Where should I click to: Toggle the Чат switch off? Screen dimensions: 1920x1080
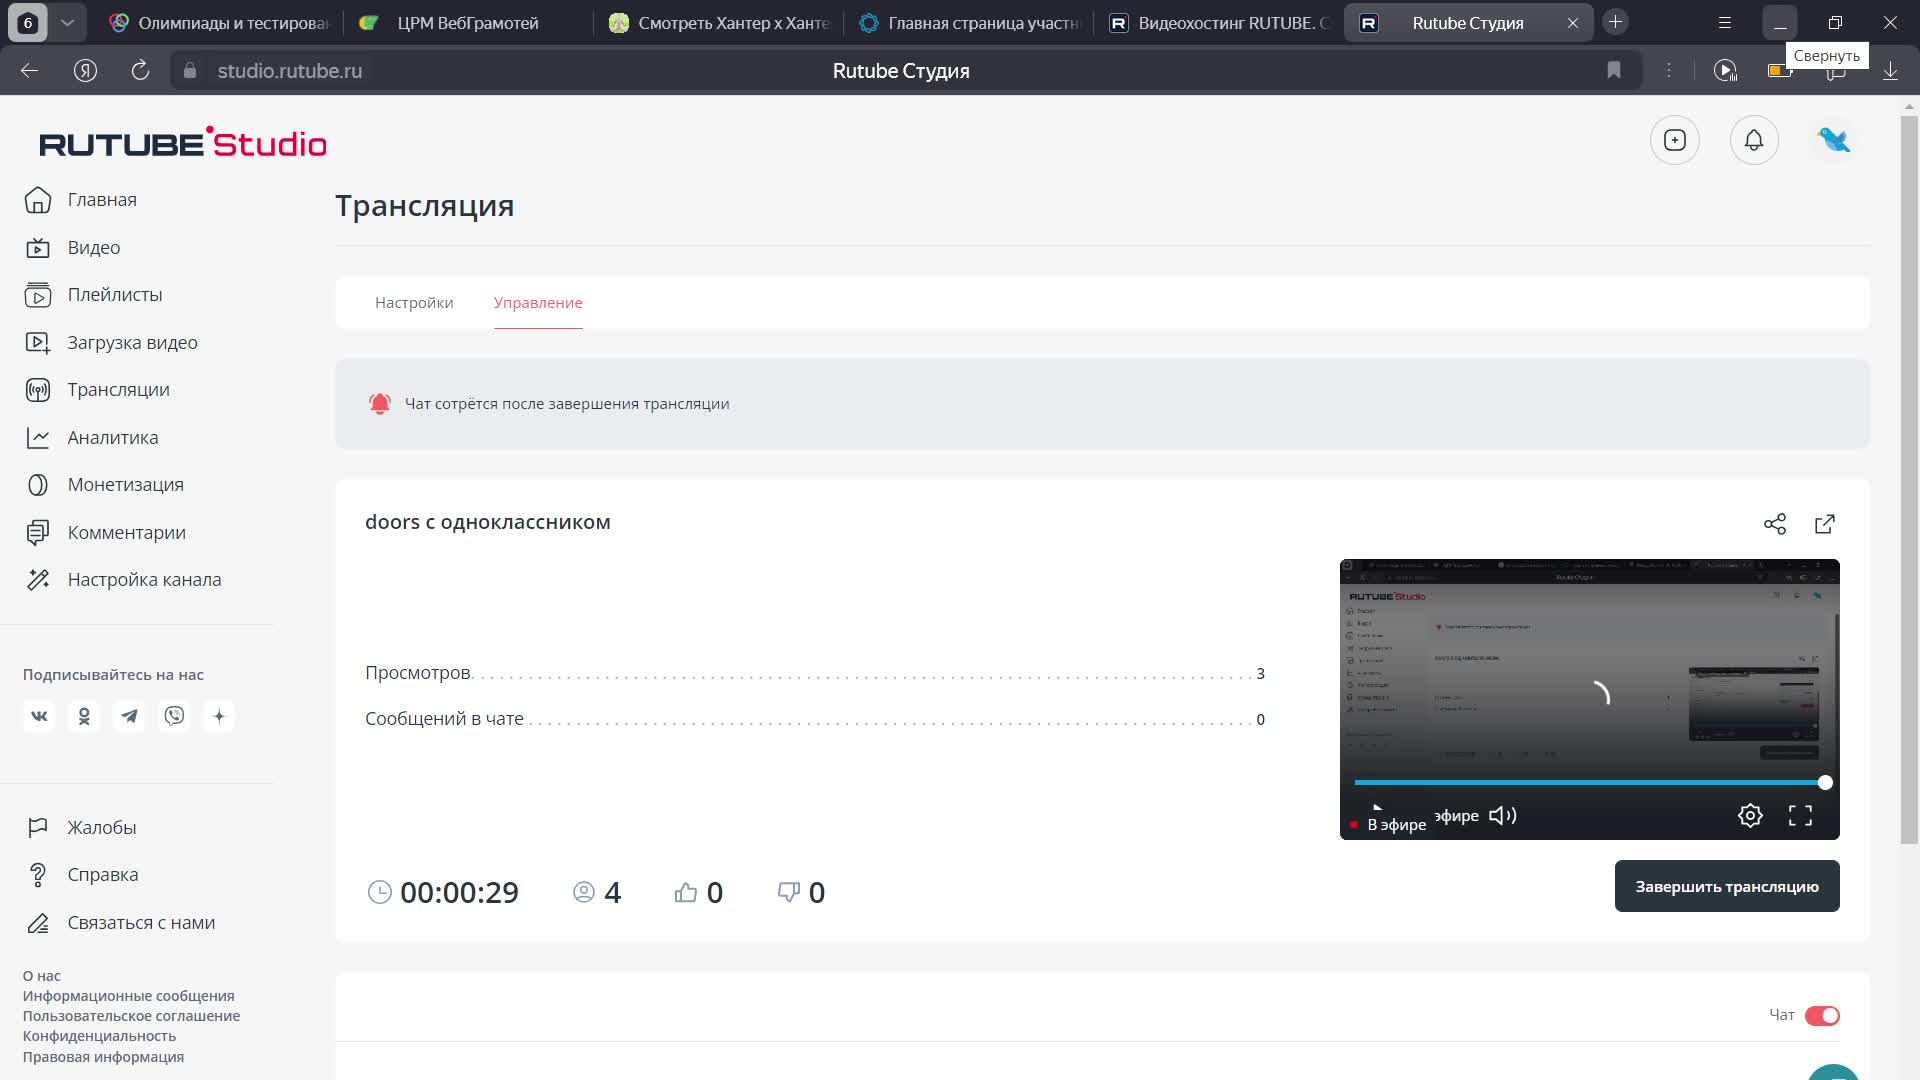pyautogui.click(x=1822, y=1016)
